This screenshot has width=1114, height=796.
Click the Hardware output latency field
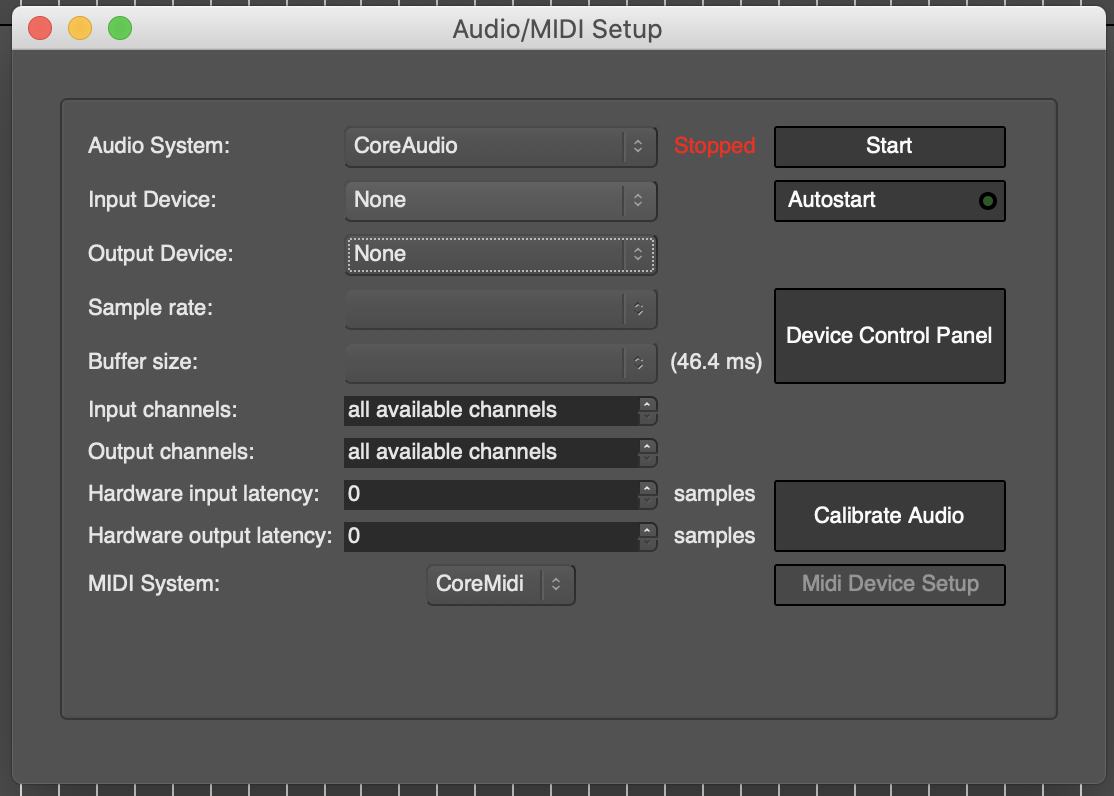490,536
